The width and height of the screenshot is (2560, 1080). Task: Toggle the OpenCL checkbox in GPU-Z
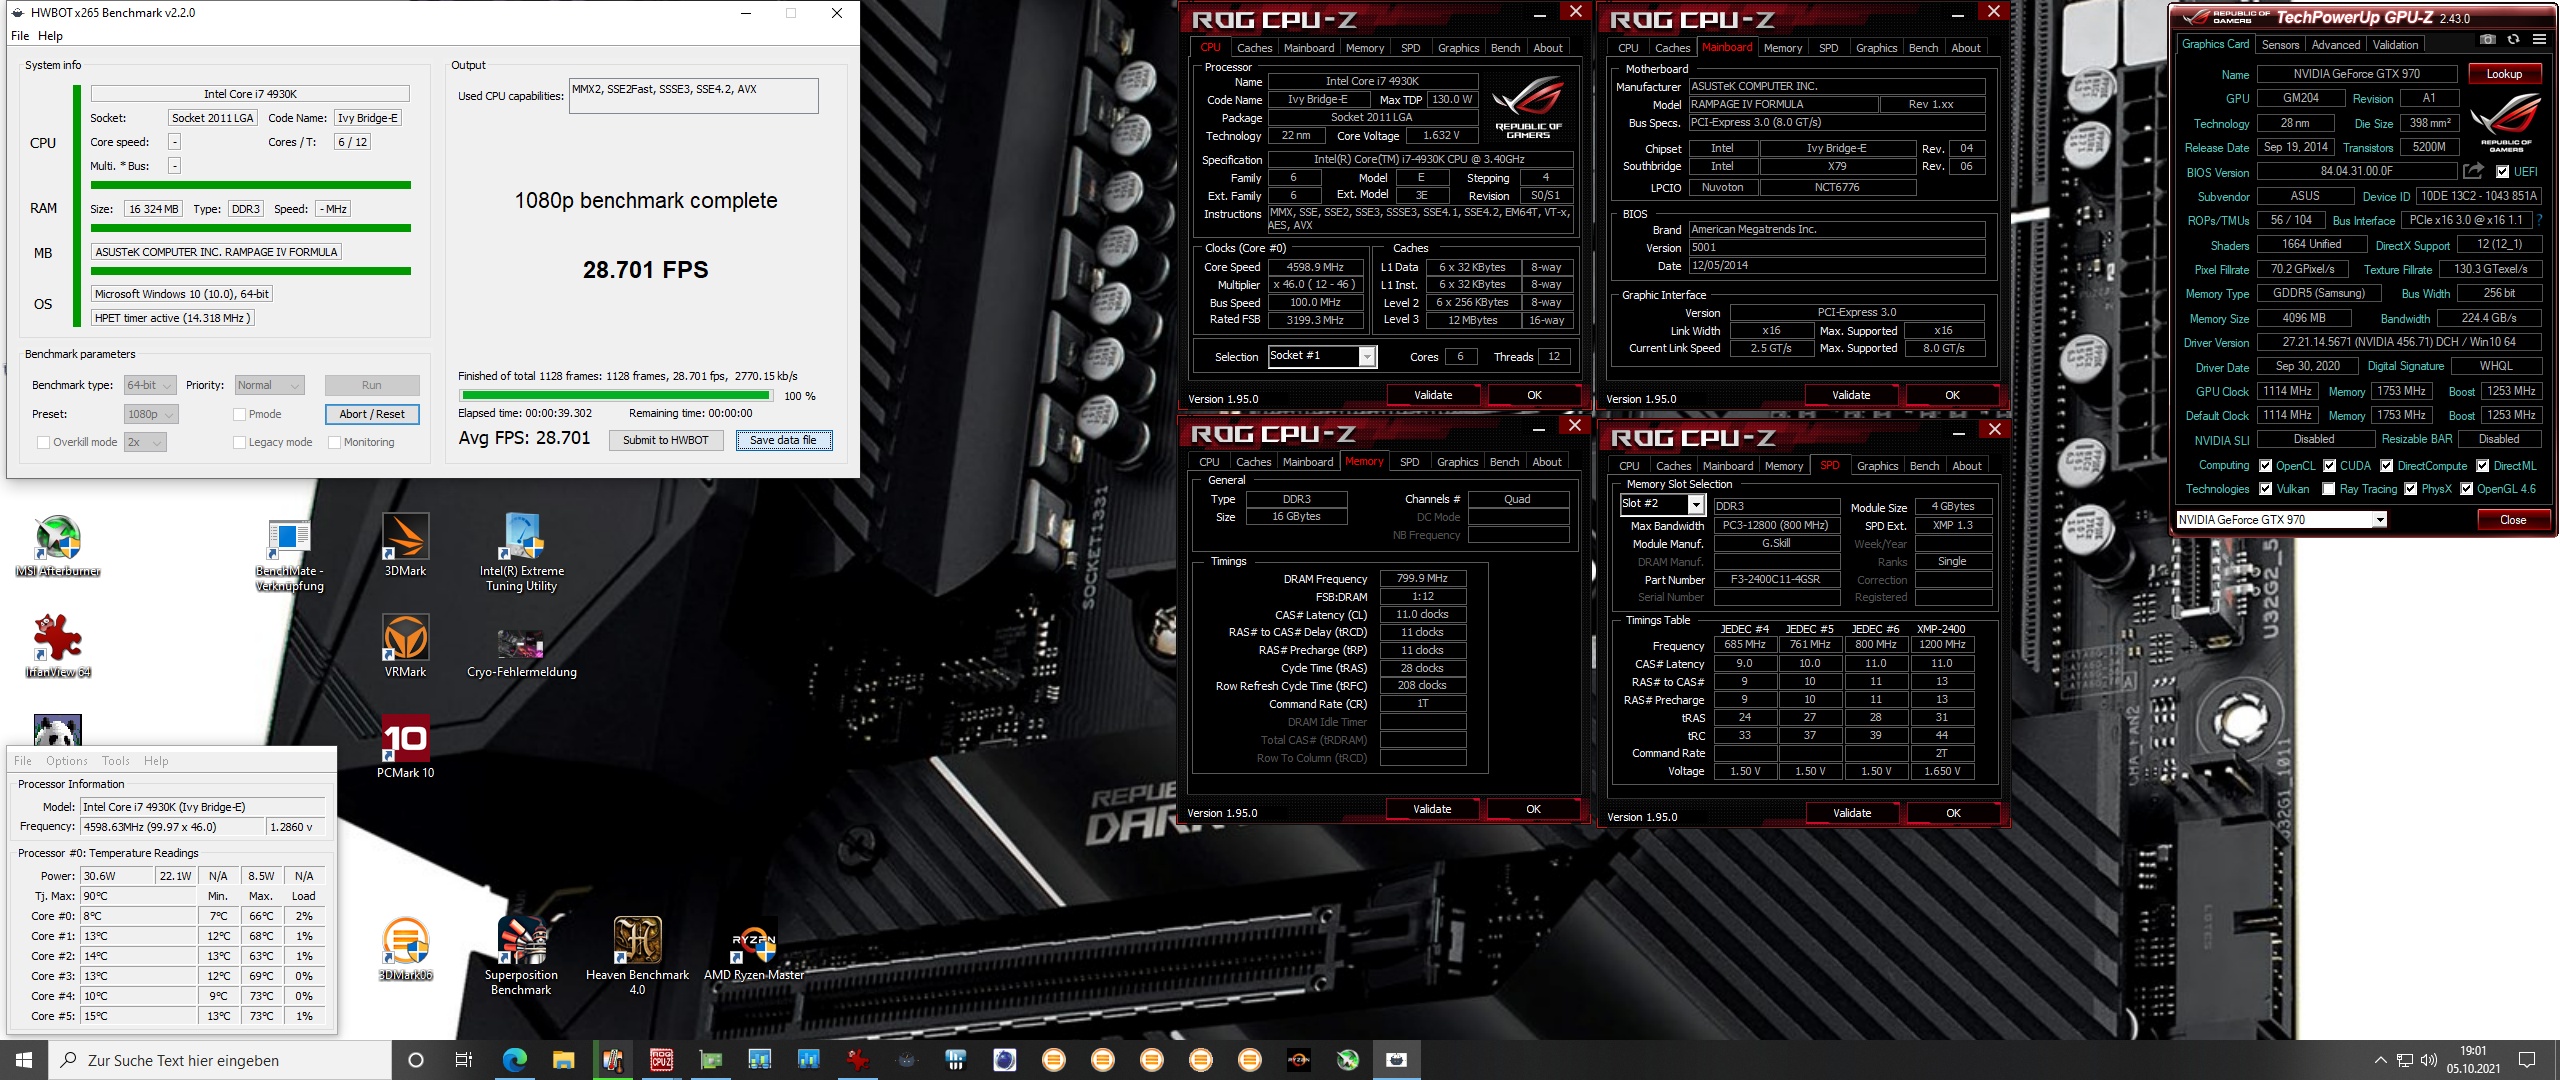tap(2265, 465)
